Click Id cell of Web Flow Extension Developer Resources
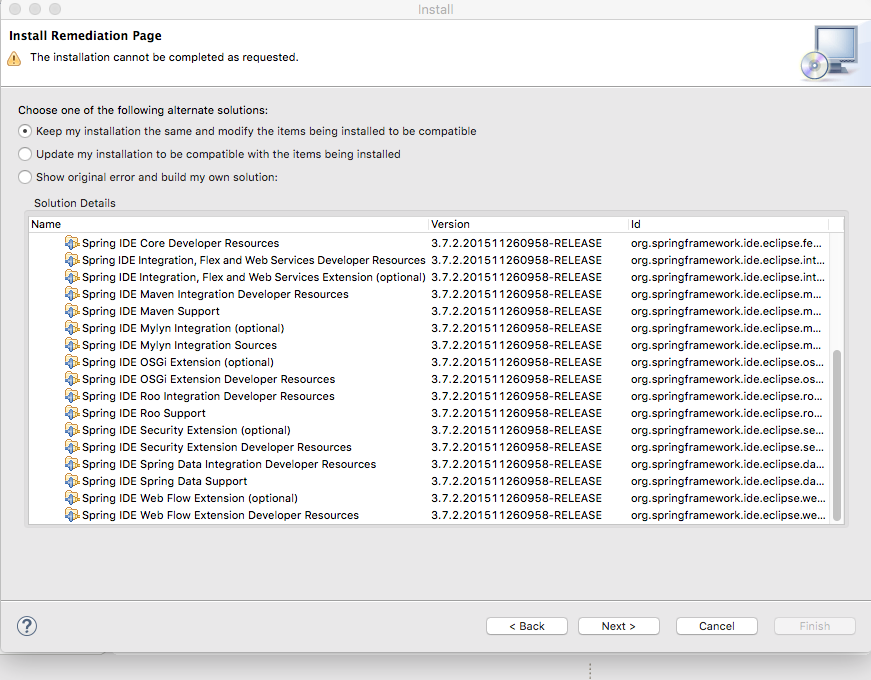Image resolution: width=871 pixels, height=680 pixels. point(728,516)
